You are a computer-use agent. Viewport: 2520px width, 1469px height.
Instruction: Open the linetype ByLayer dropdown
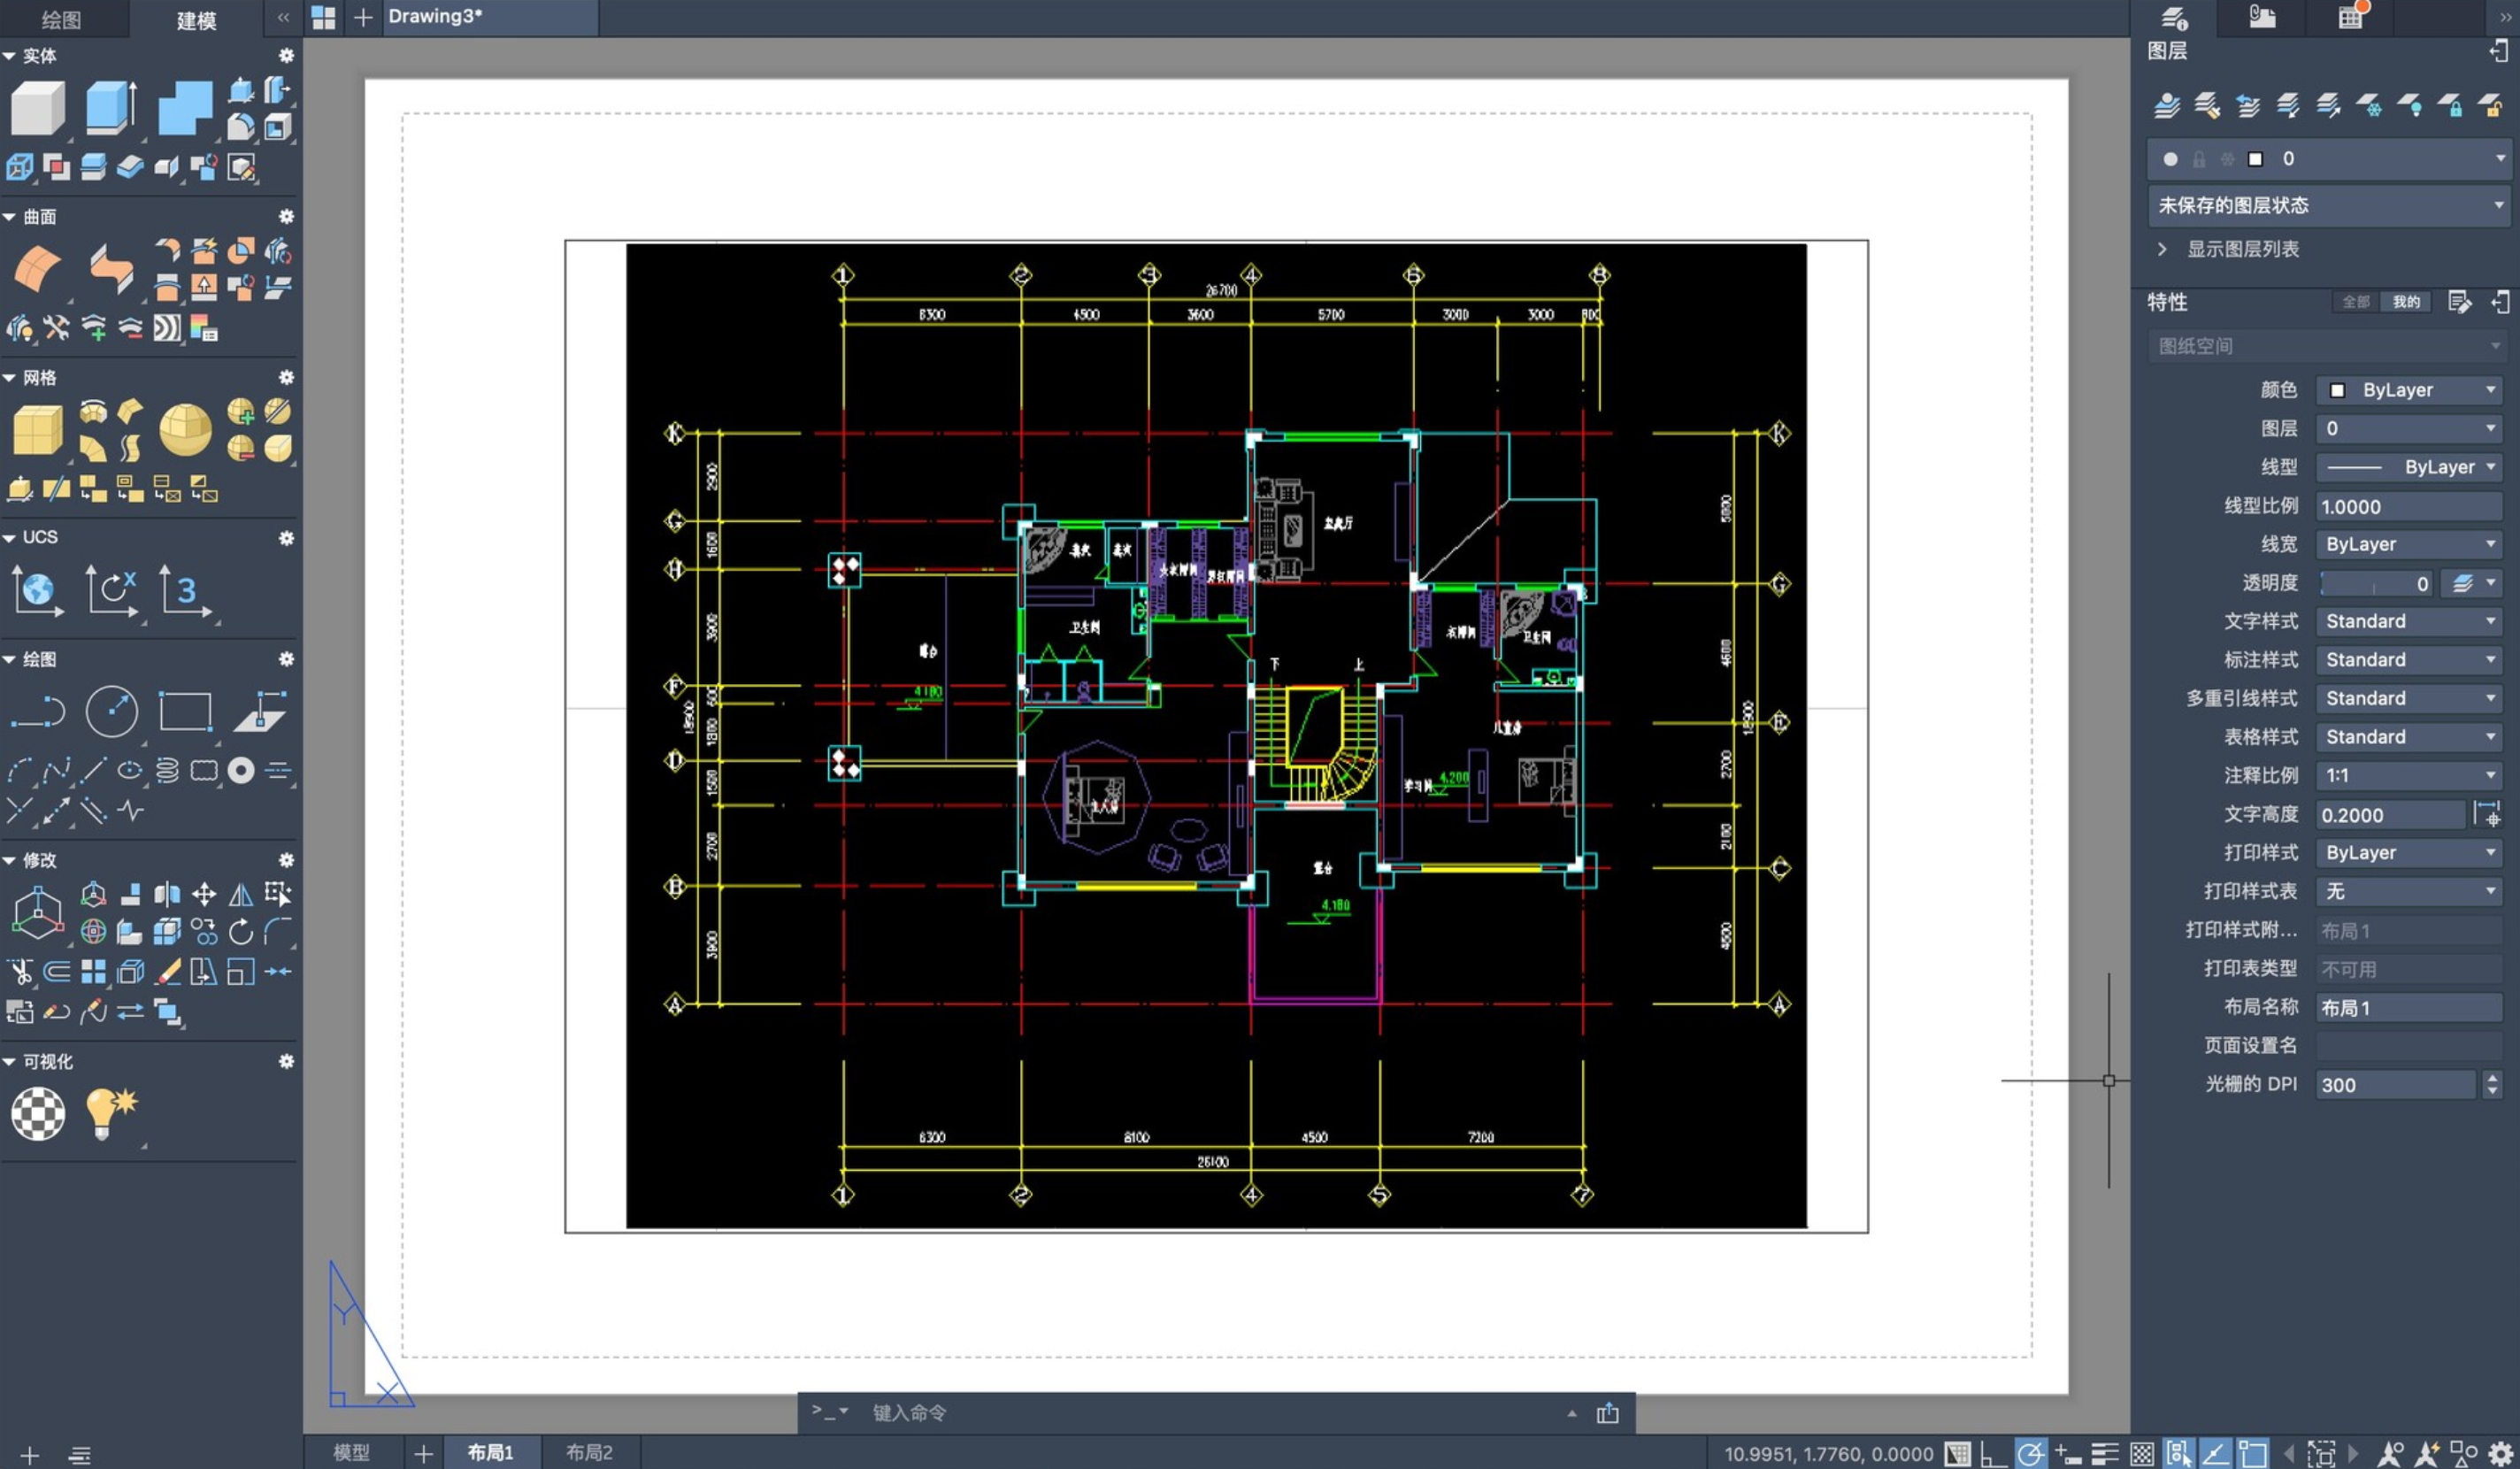[x=2409, y=467]
